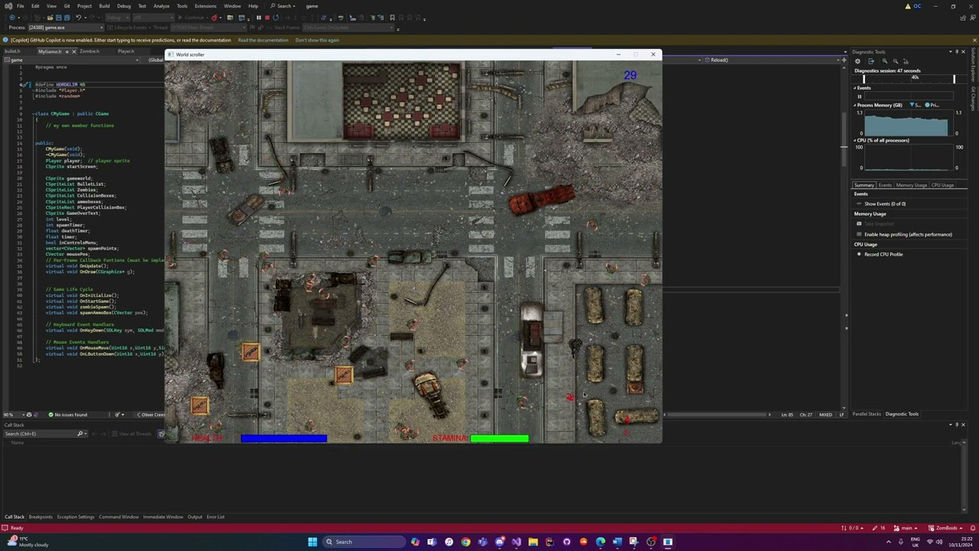Viewport: 979px width, 551px height.
Task: Toggle Lifecycle Events in debug toolbar
Action: [129, 27]
